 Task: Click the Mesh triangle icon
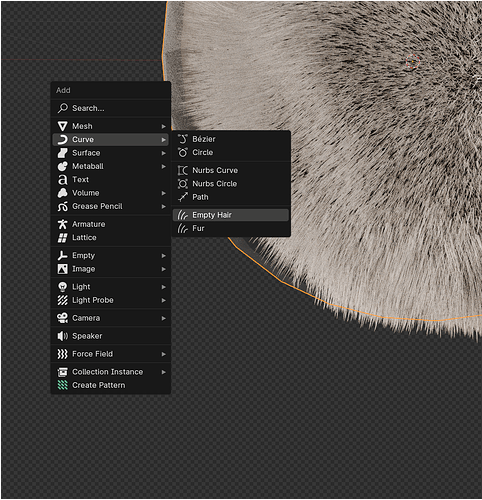[x=63, y=126]
